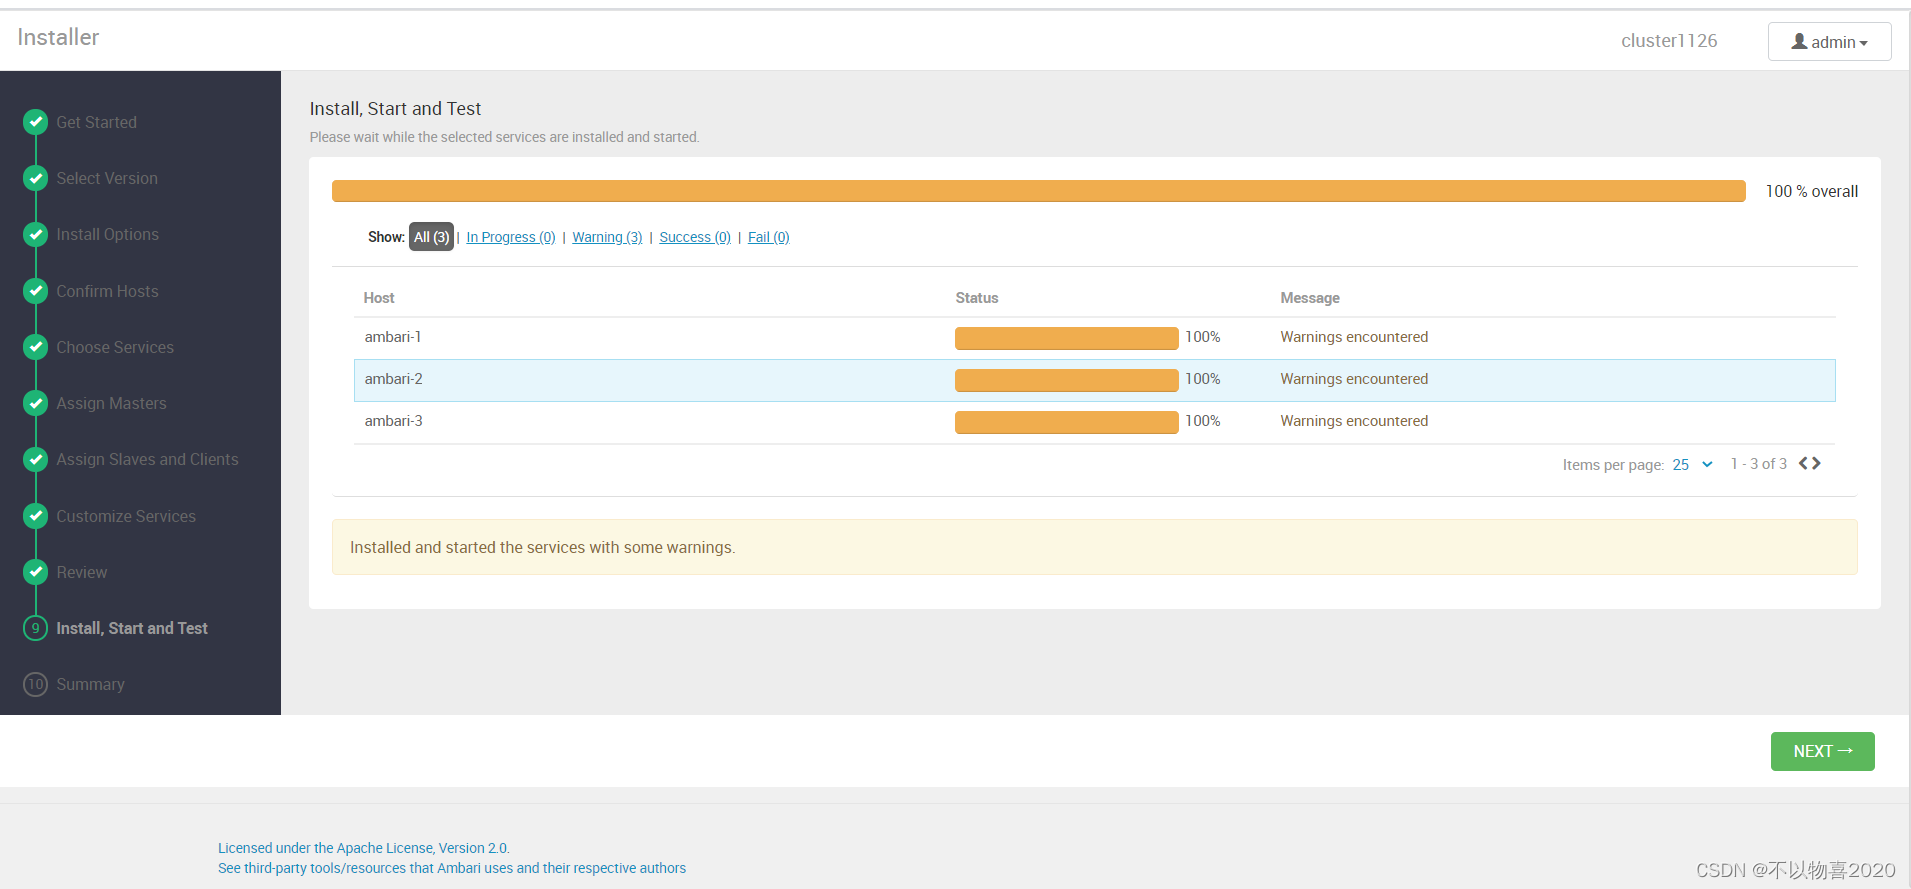Click the ambari-2 host name
The image size is (1911, 889).
click(393, 379)
